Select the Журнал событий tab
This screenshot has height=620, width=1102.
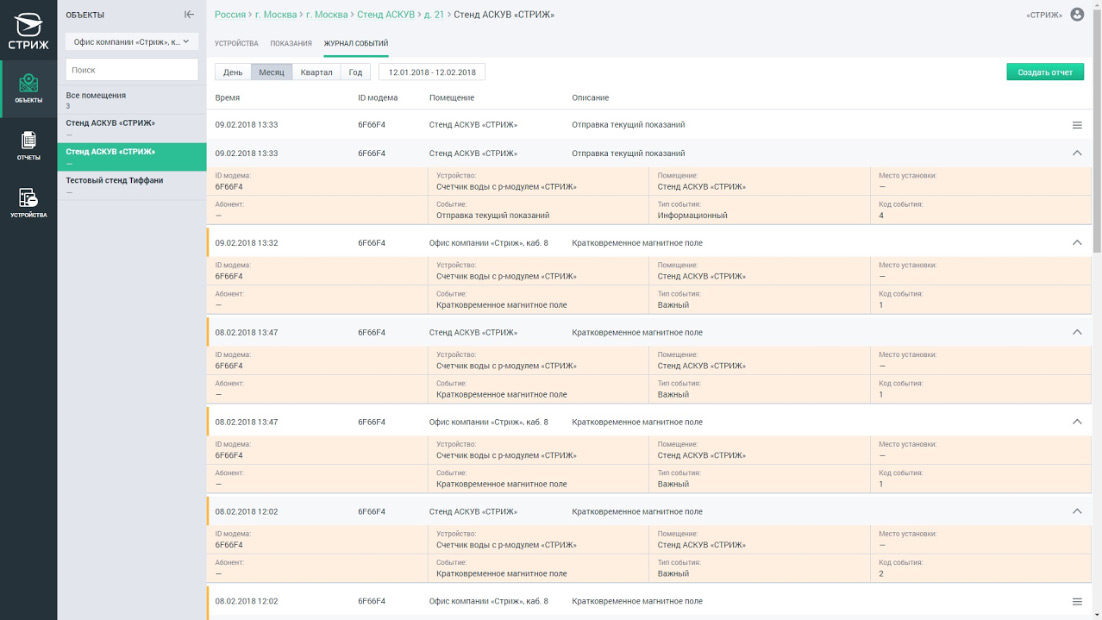(356, 44)
